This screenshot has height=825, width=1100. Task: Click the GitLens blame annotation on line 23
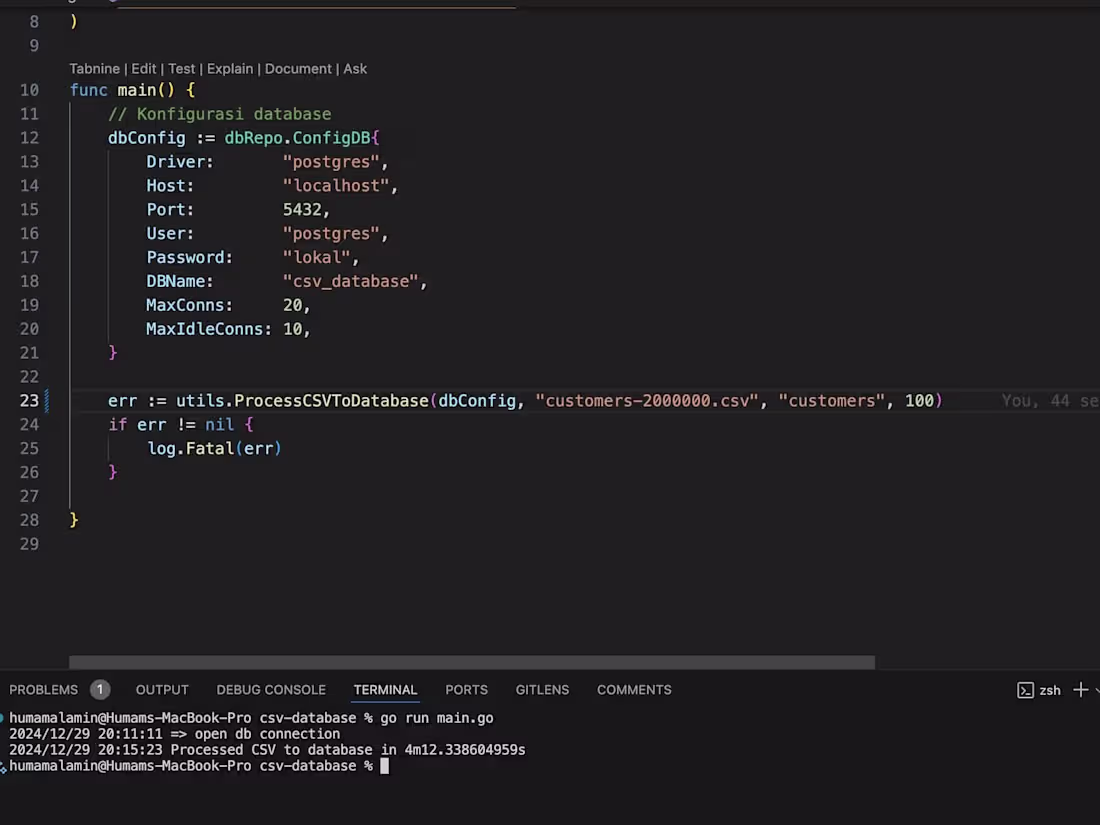click(x=1045, y=400)
